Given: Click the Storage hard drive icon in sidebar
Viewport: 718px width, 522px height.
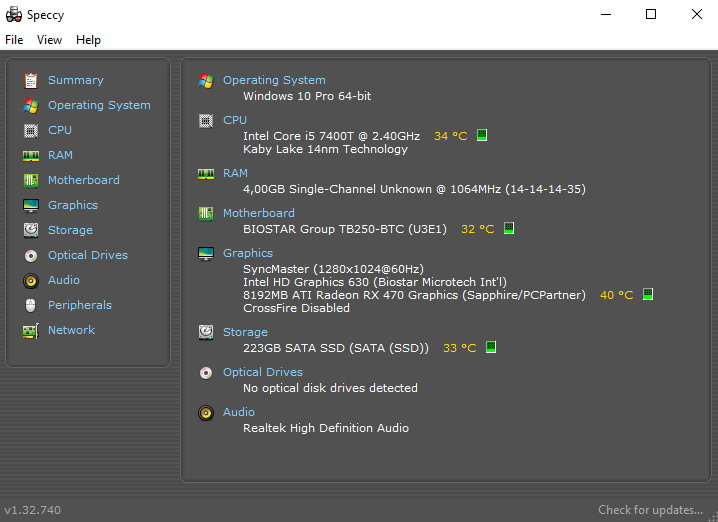Looking at the screenshot, I should tap(31, 230).
